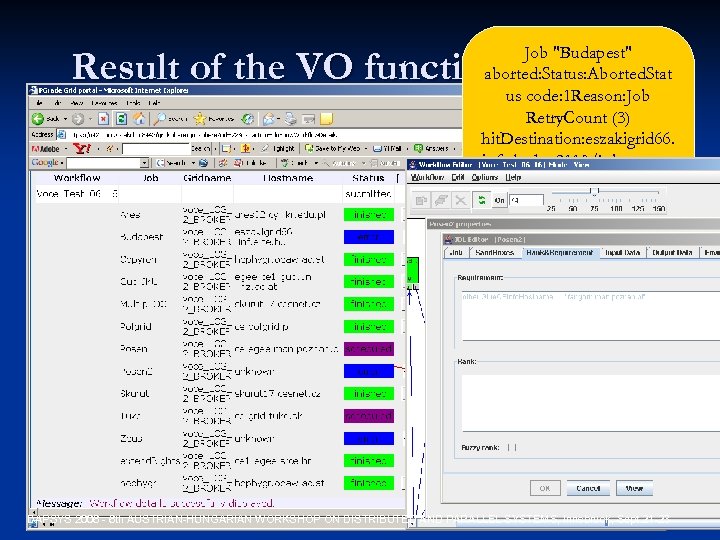
Task: Click the Home icon in Internet Explorer
Action: coord(139,119)
